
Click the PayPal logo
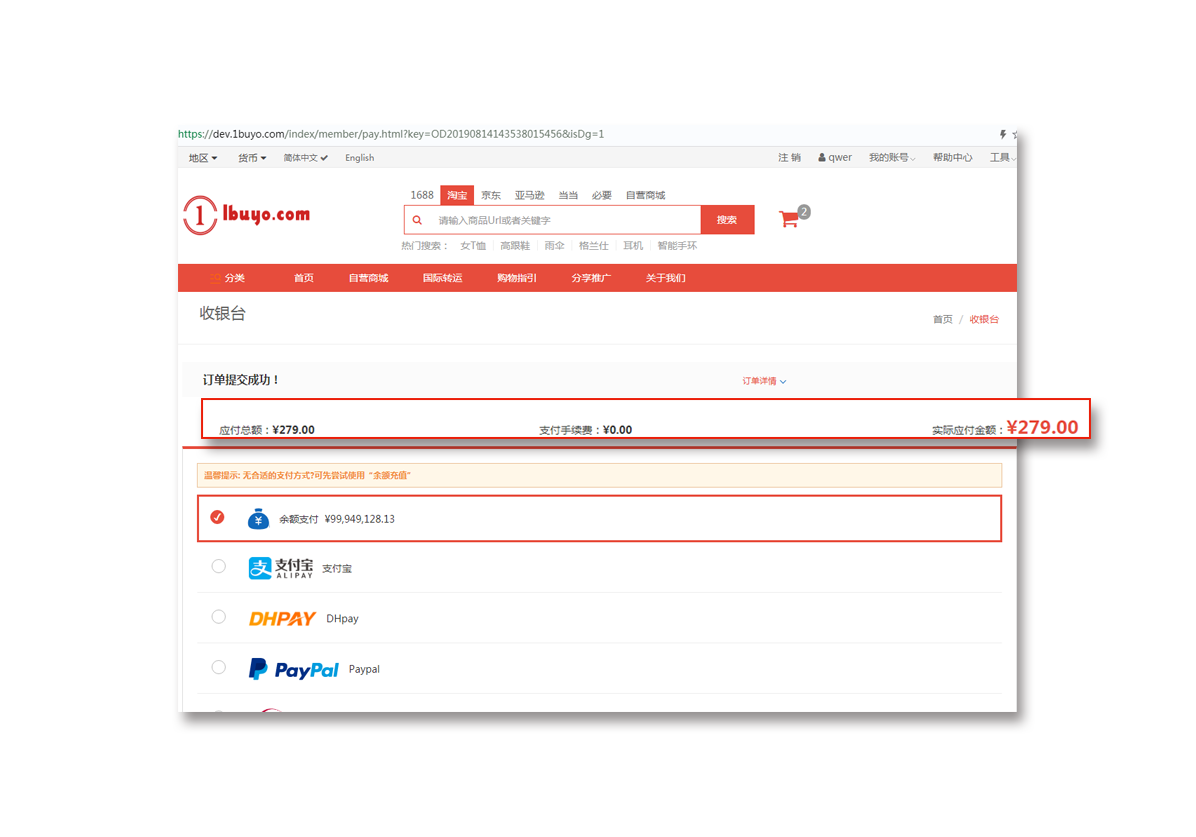(x=294, y=669)
